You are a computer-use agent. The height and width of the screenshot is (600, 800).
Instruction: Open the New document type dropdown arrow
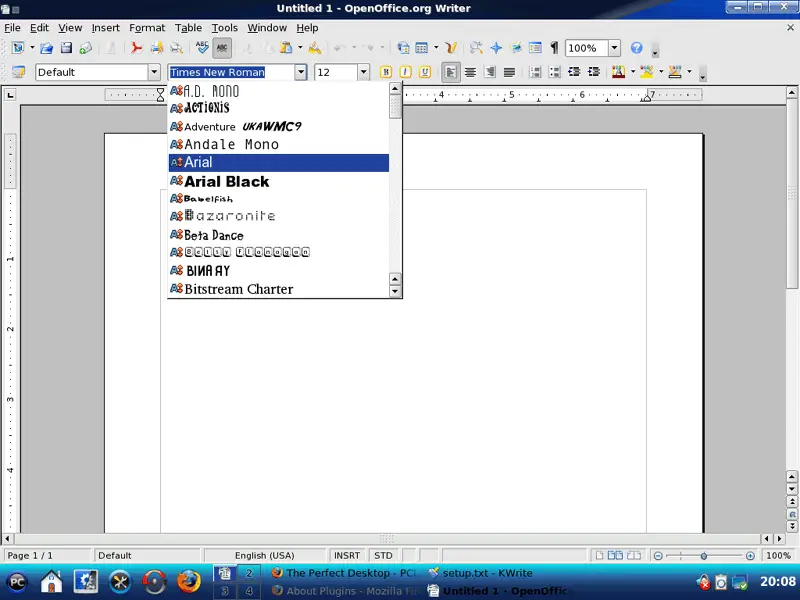(x=32, y=48)
